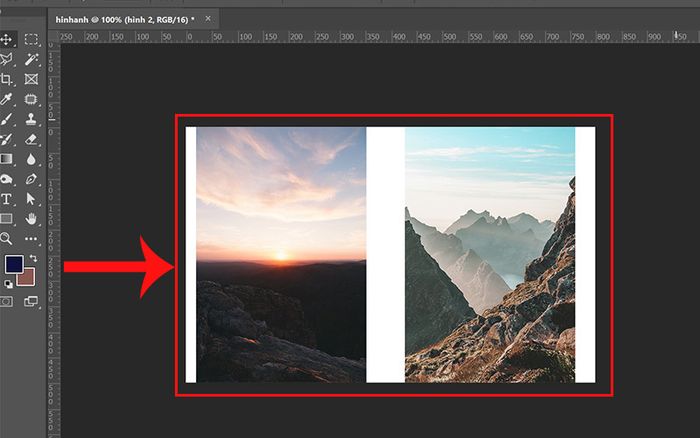Choose the Polygonal Lasso tool

click(x=8, y=60)
